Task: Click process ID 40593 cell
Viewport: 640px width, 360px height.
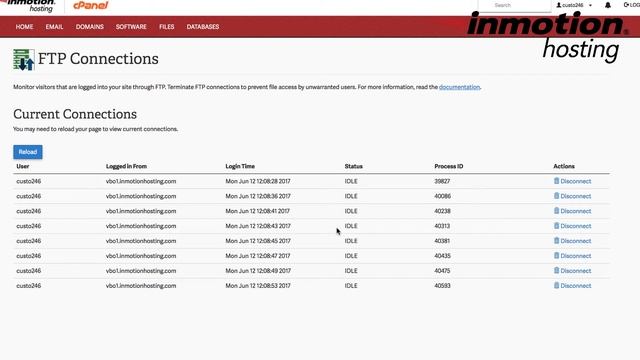Action: [442, 286]
